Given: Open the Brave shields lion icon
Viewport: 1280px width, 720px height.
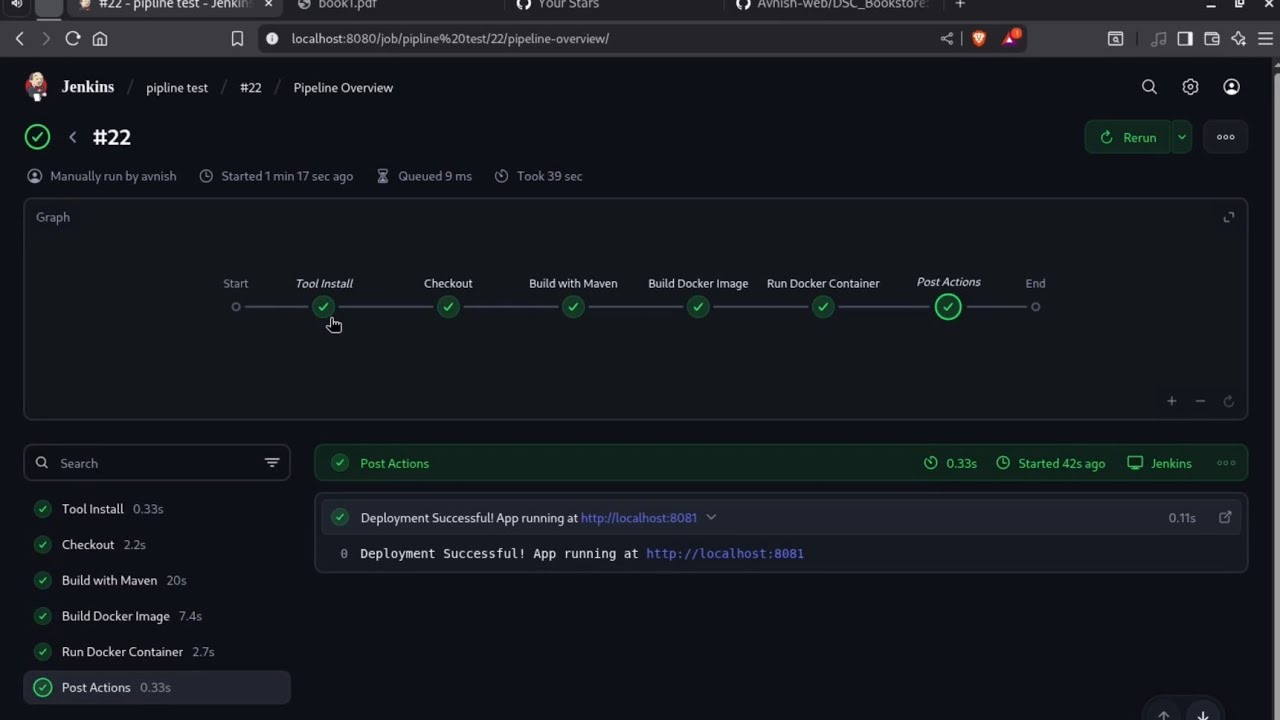Looking at the screenshot, I should [979, 38].
